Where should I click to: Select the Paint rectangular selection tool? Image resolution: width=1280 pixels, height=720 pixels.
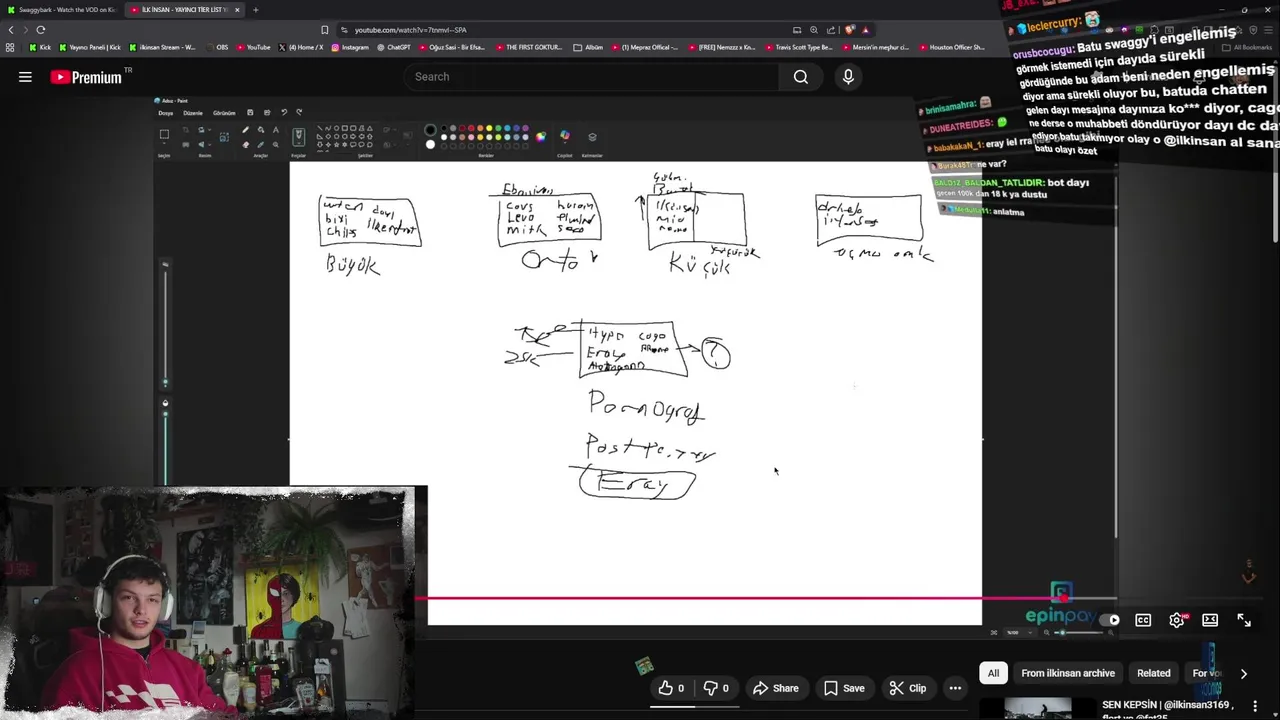tap(164, 134)
